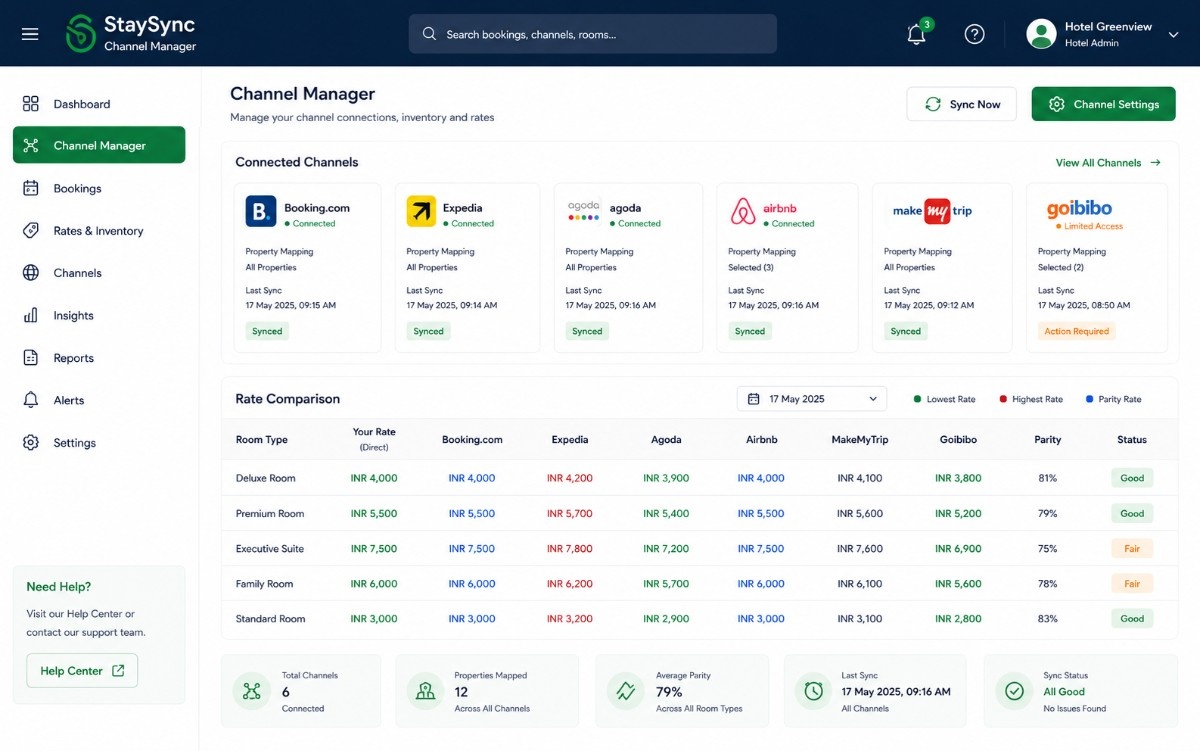Open Rates & Inventory section
Screen dimensions: 1200x751
coord(99,231)
